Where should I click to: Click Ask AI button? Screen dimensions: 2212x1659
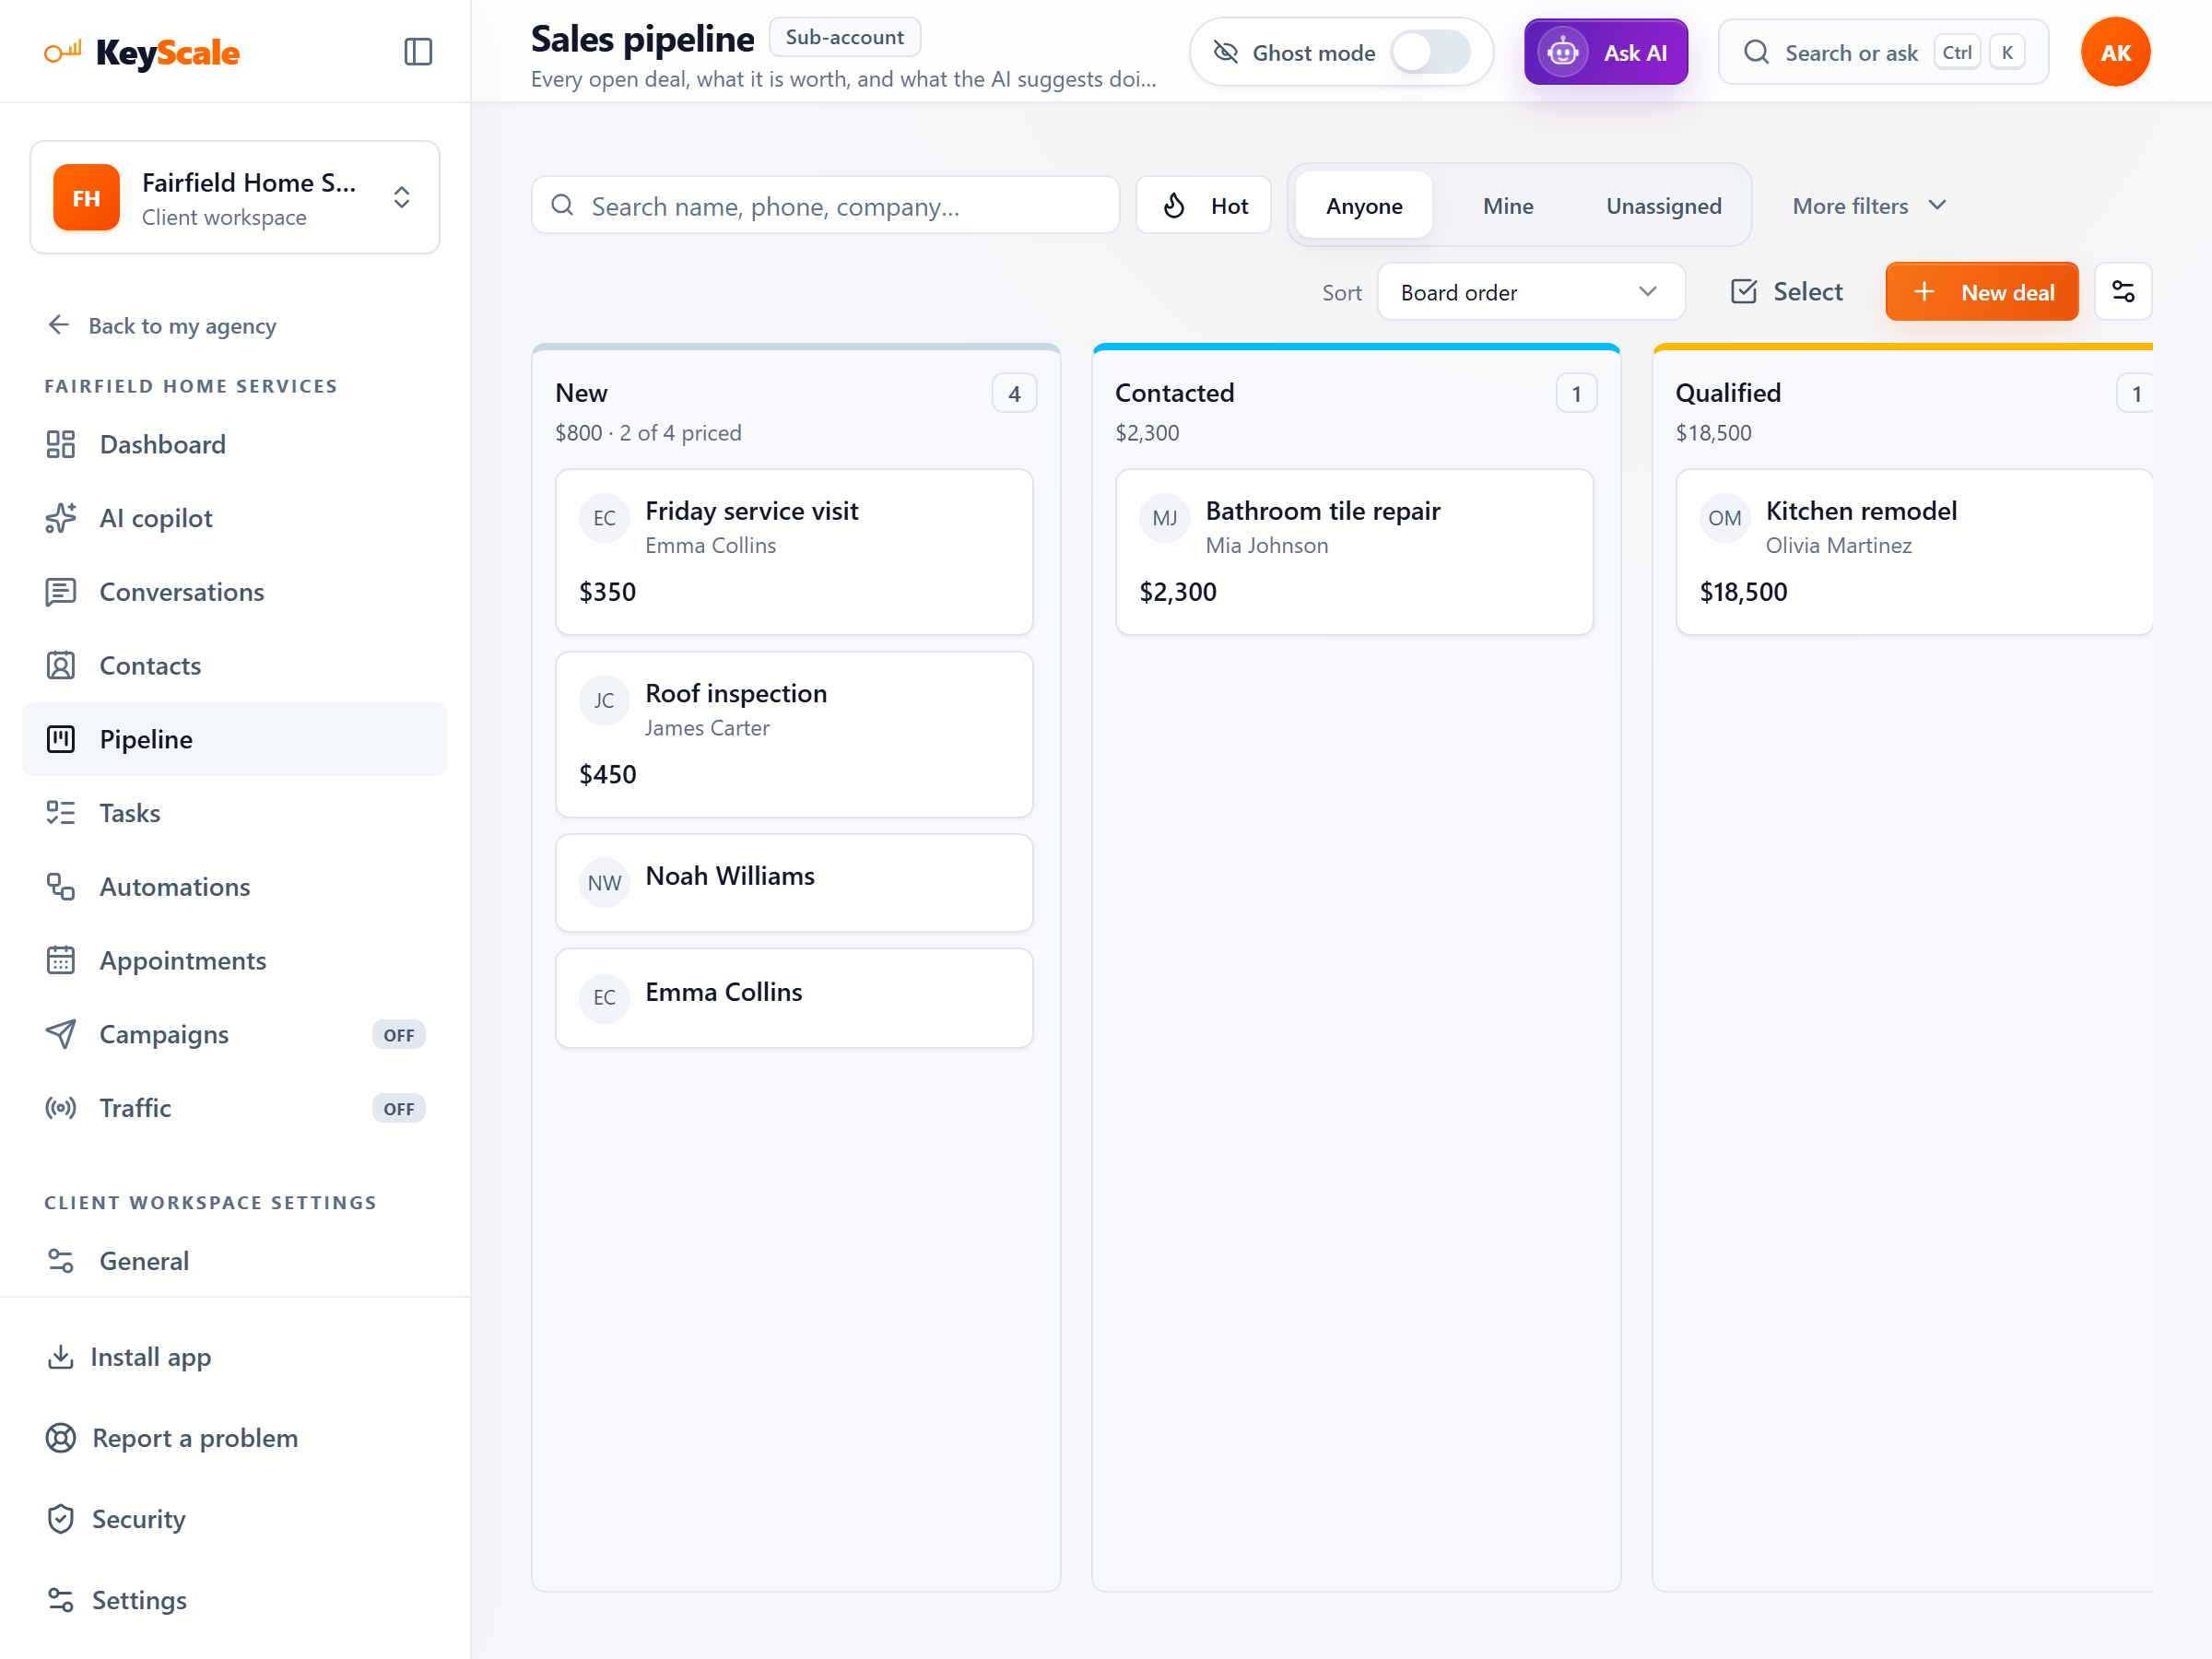1606,52
